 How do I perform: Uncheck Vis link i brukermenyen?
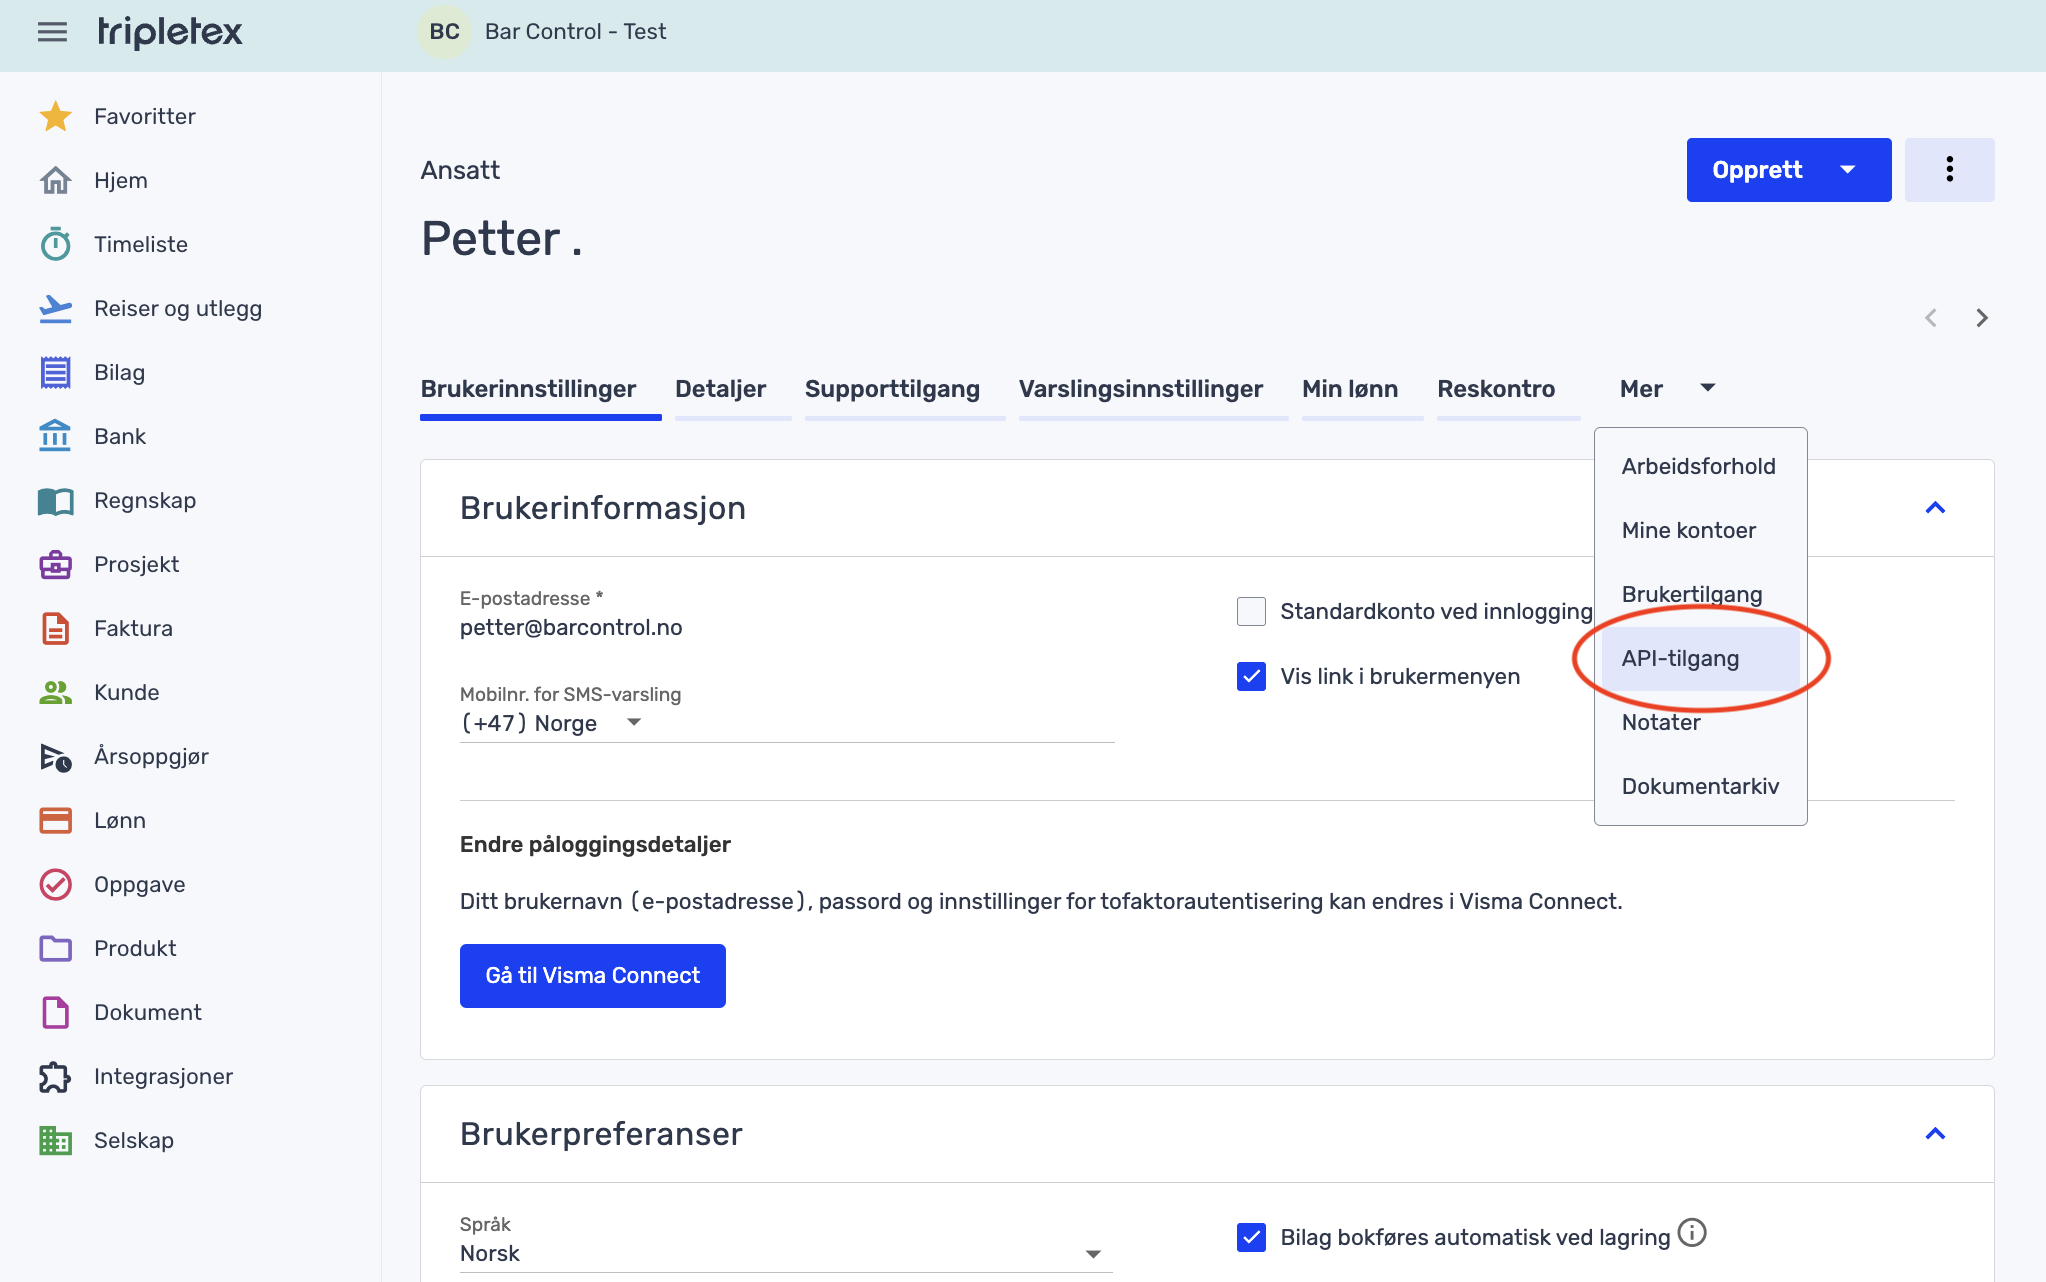pyautogui.click(x=1251, y=677)
